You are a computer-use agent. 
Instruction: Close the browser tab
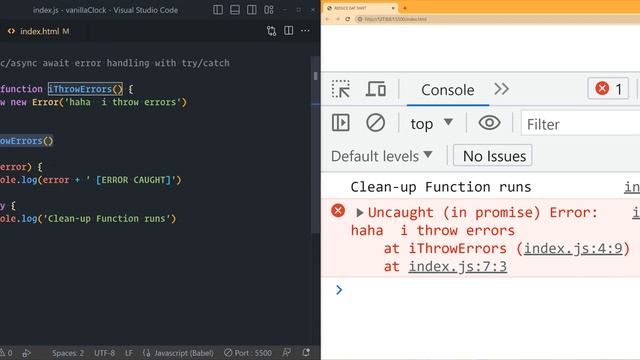tap(393, 8)
